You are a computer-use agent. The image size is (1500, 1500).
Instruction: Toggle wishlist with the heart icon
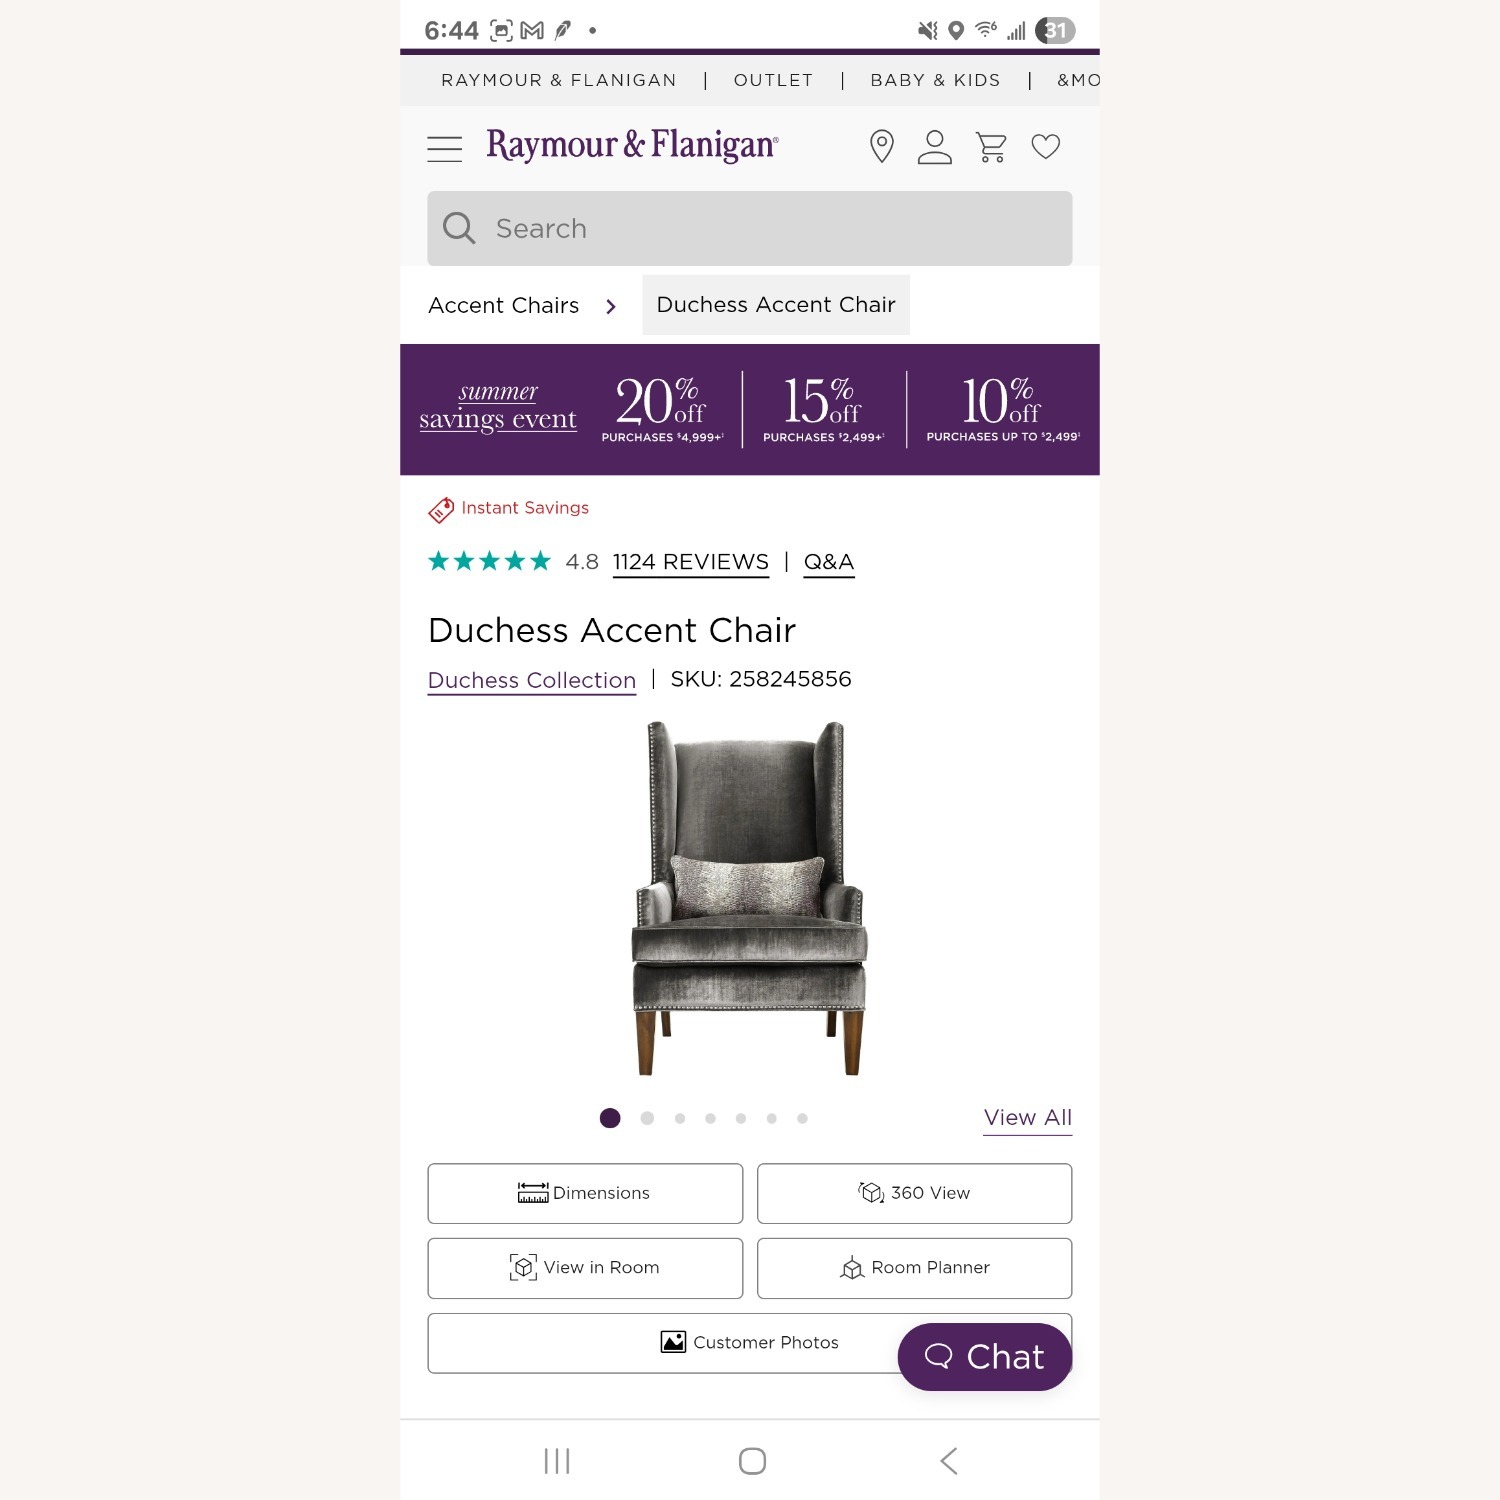click(1046, 147)
